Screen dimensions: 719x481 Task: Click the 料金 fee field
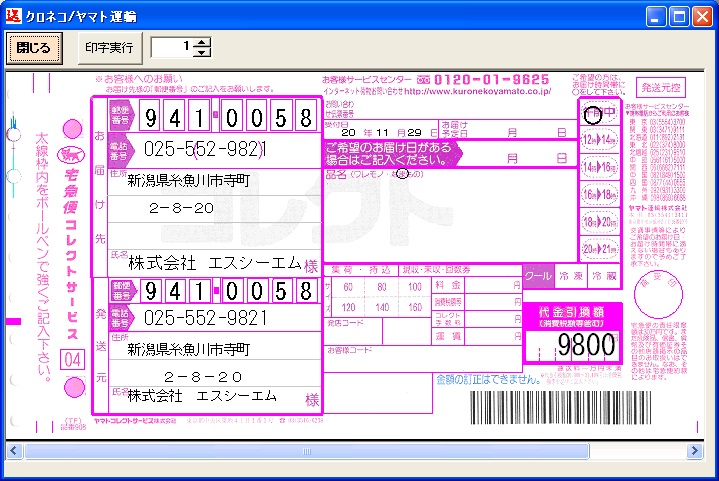coord(493,285)
